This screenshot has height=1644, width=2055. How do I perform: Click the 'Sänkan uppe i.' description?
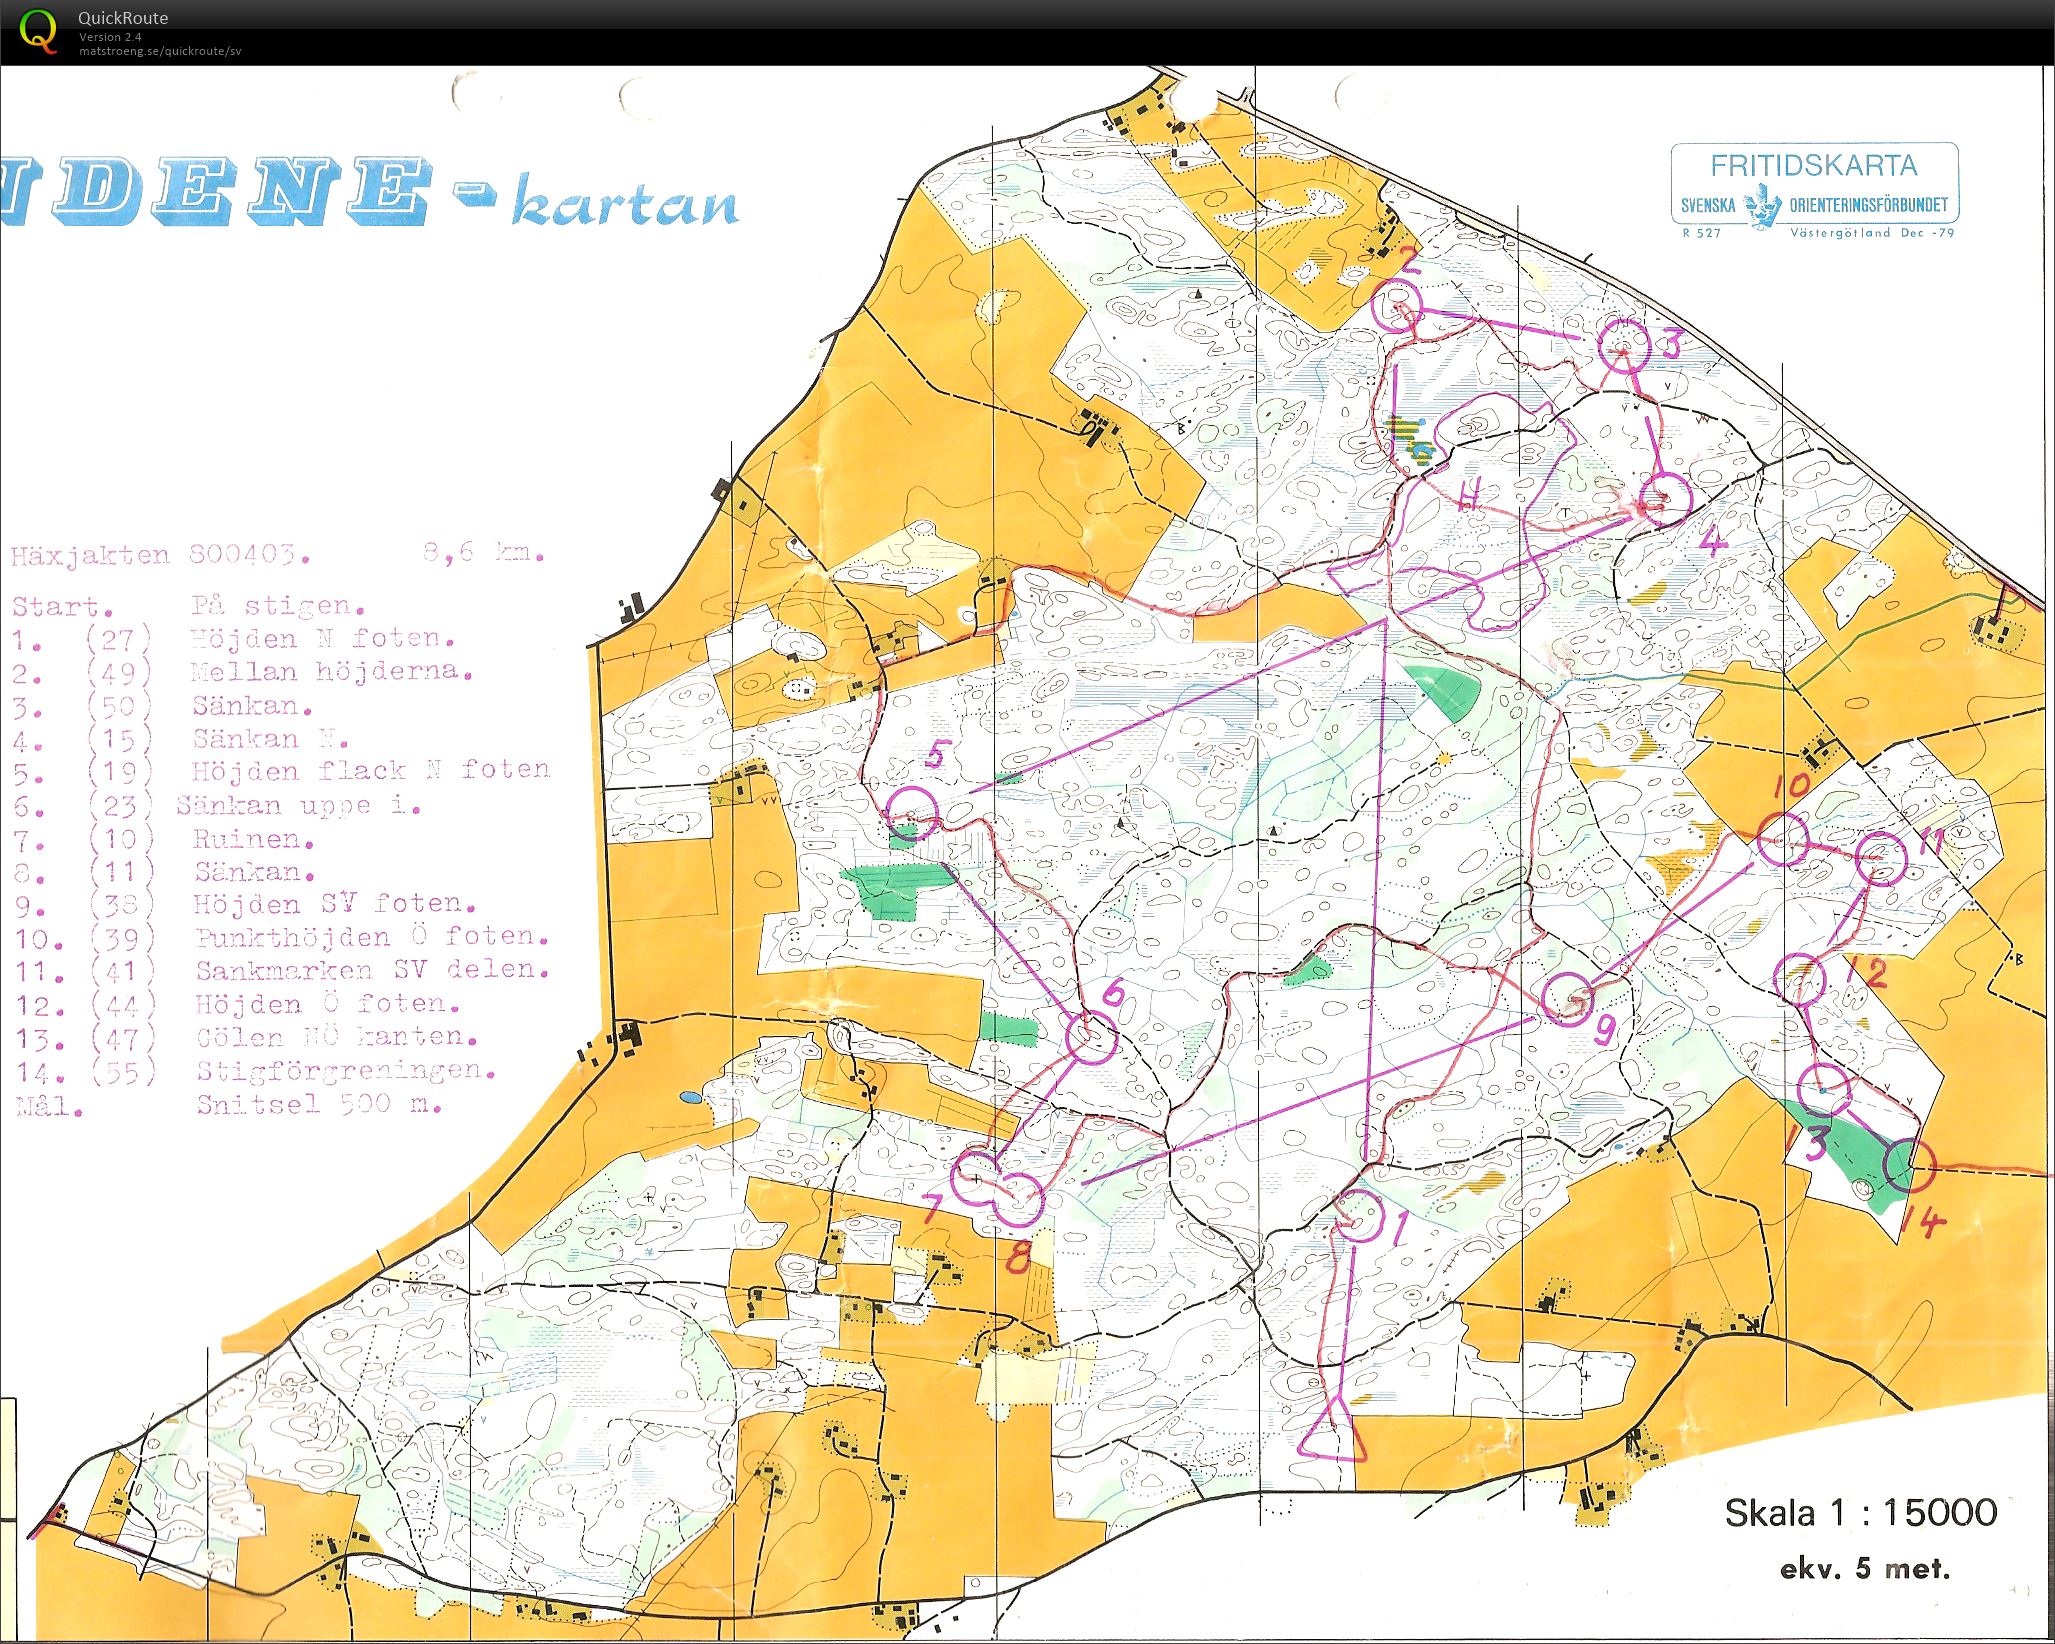[298, 805]
